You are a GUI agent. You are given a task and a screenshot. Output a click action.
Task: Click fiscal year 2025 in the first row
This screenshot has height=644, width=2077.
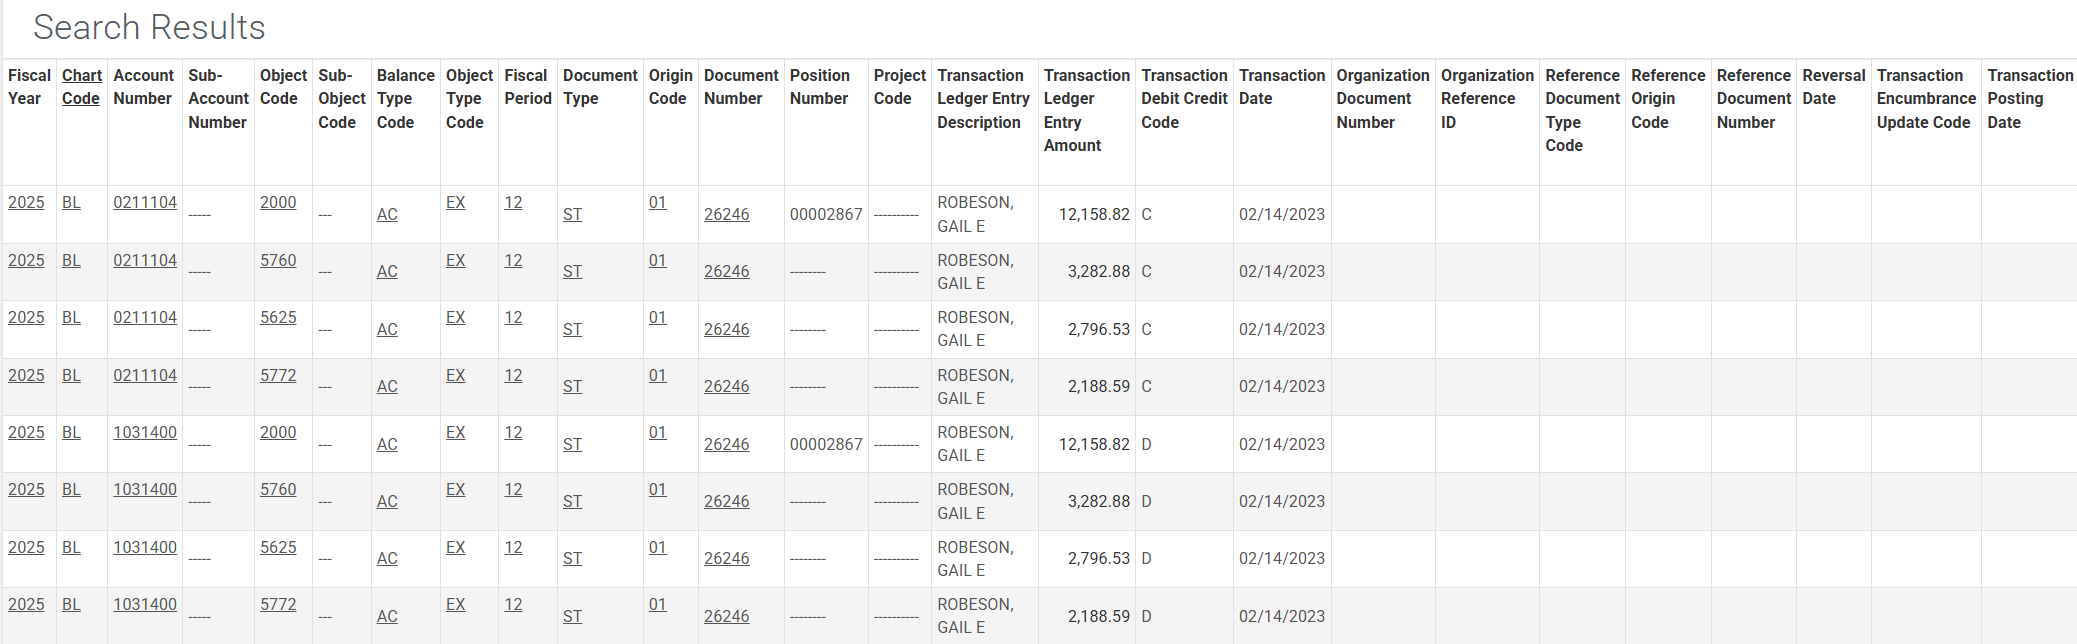[26, 202]
